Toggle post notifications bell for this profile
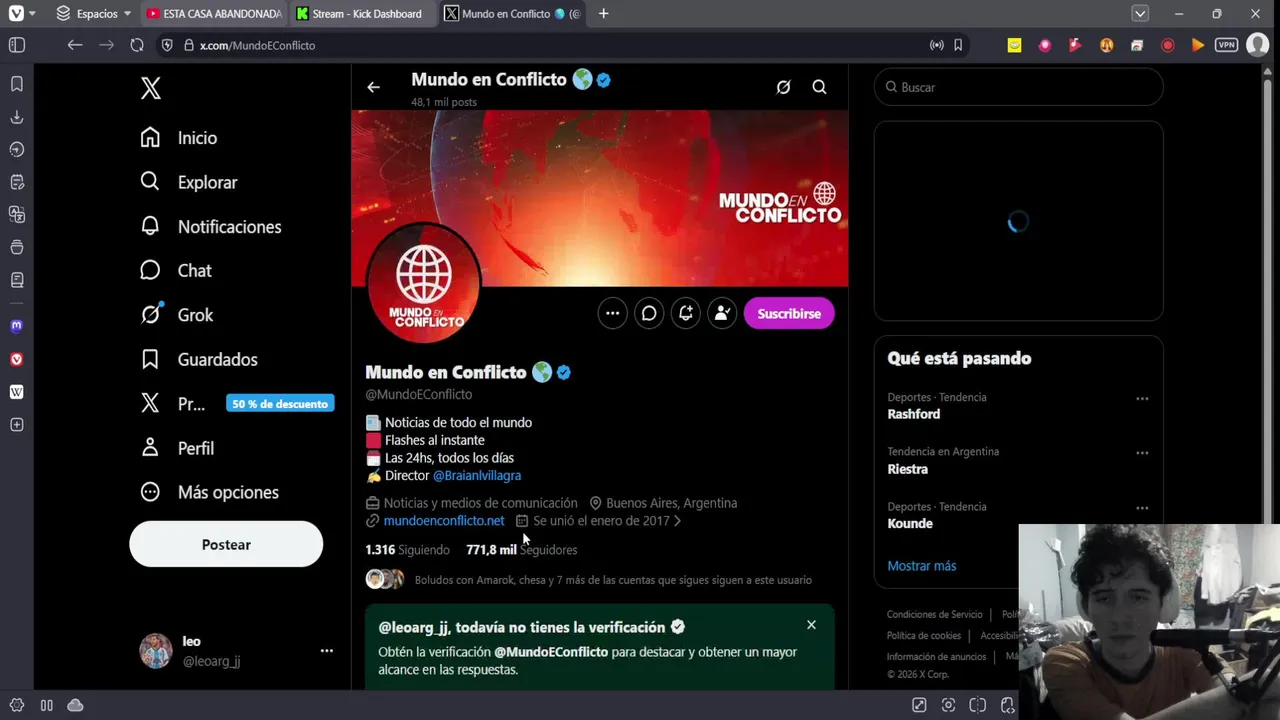 pos(685,313)
